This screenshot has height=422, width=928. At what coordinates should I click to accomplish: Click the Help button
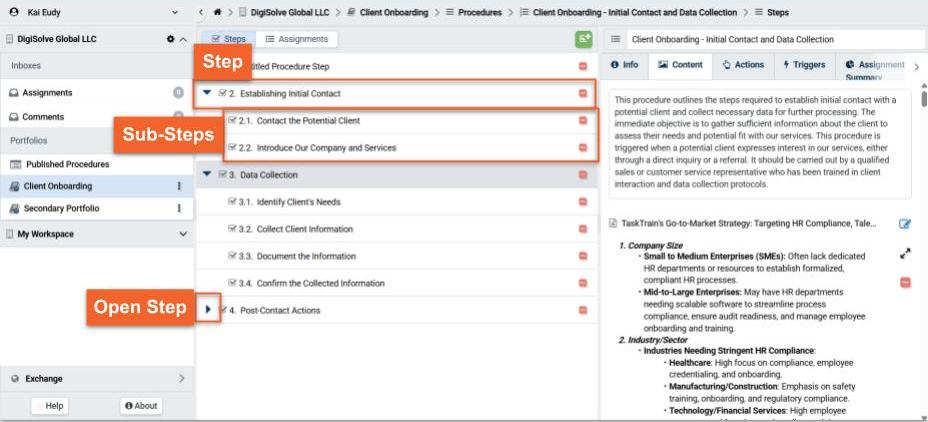[x=55, y=405]
